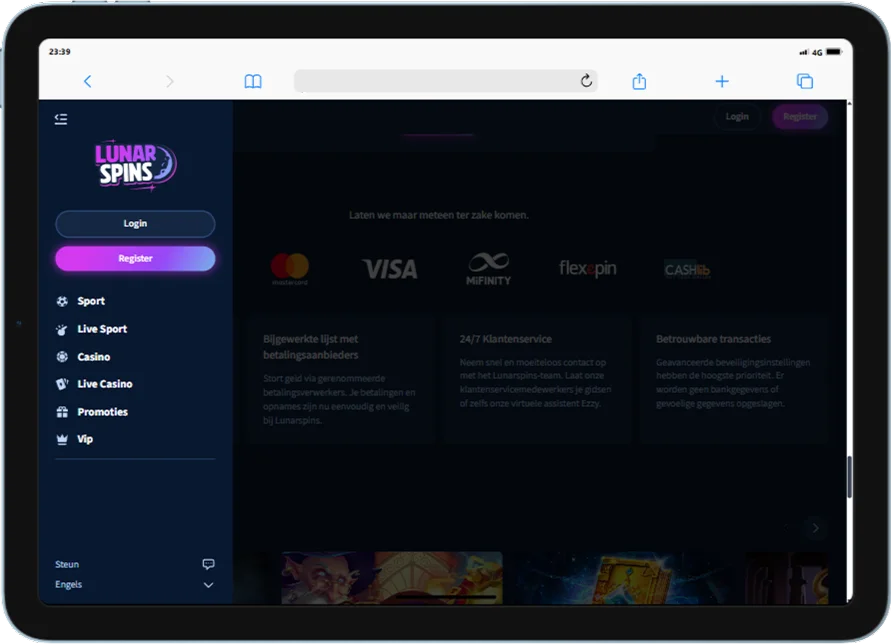The height and width of the screenshot is (644, 891).
Task: Click the VISA logo
Action: coord(390,269)
